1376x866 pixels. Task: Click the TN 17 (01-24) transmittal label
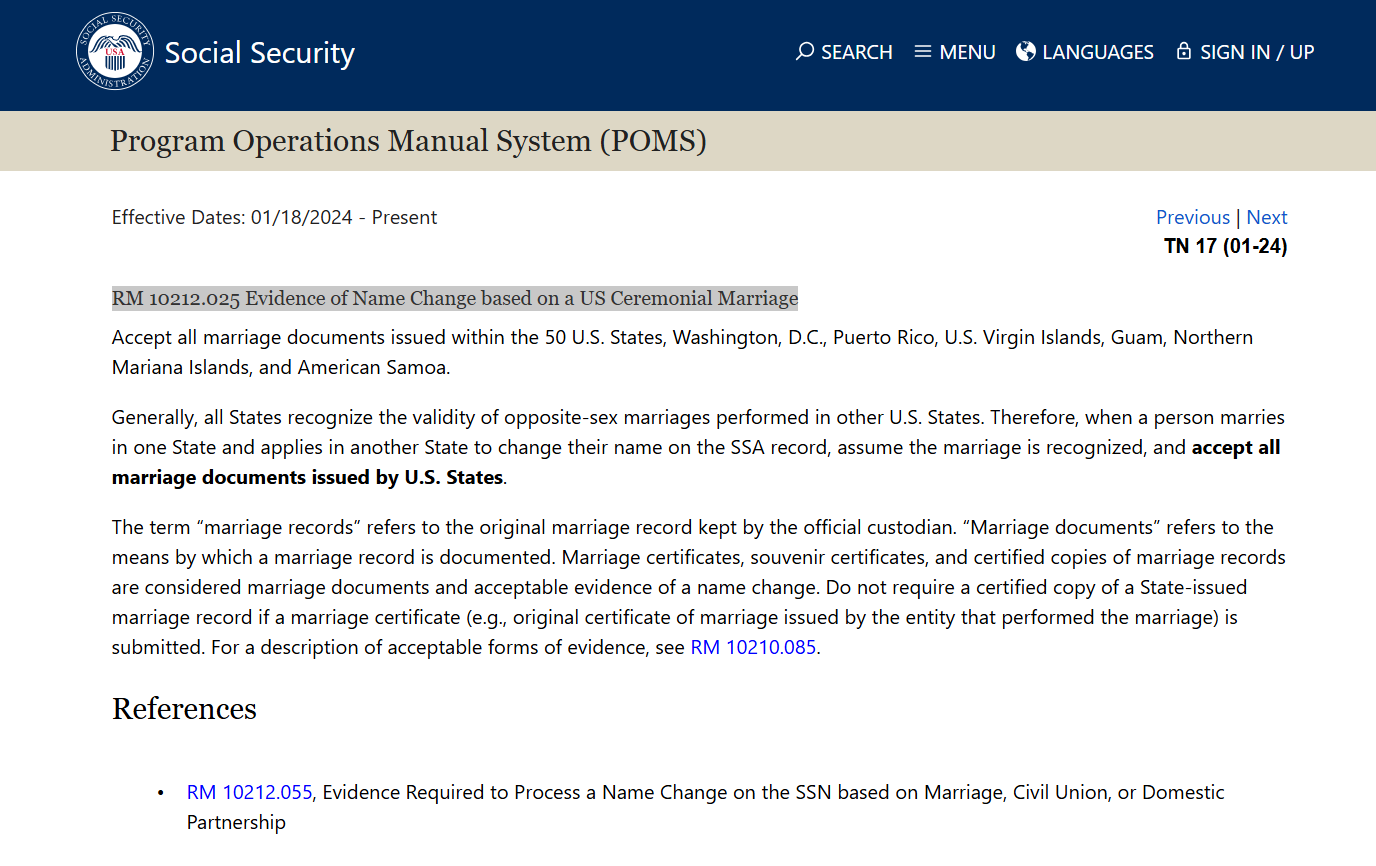click(1225, 246)
